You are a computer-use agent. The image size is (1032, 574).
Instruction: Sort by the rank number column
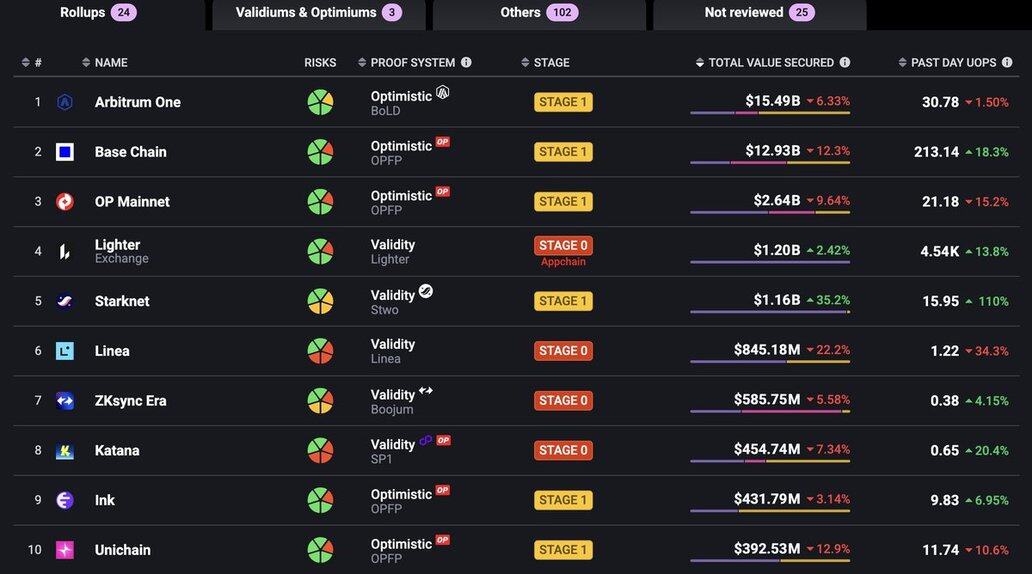32,62
